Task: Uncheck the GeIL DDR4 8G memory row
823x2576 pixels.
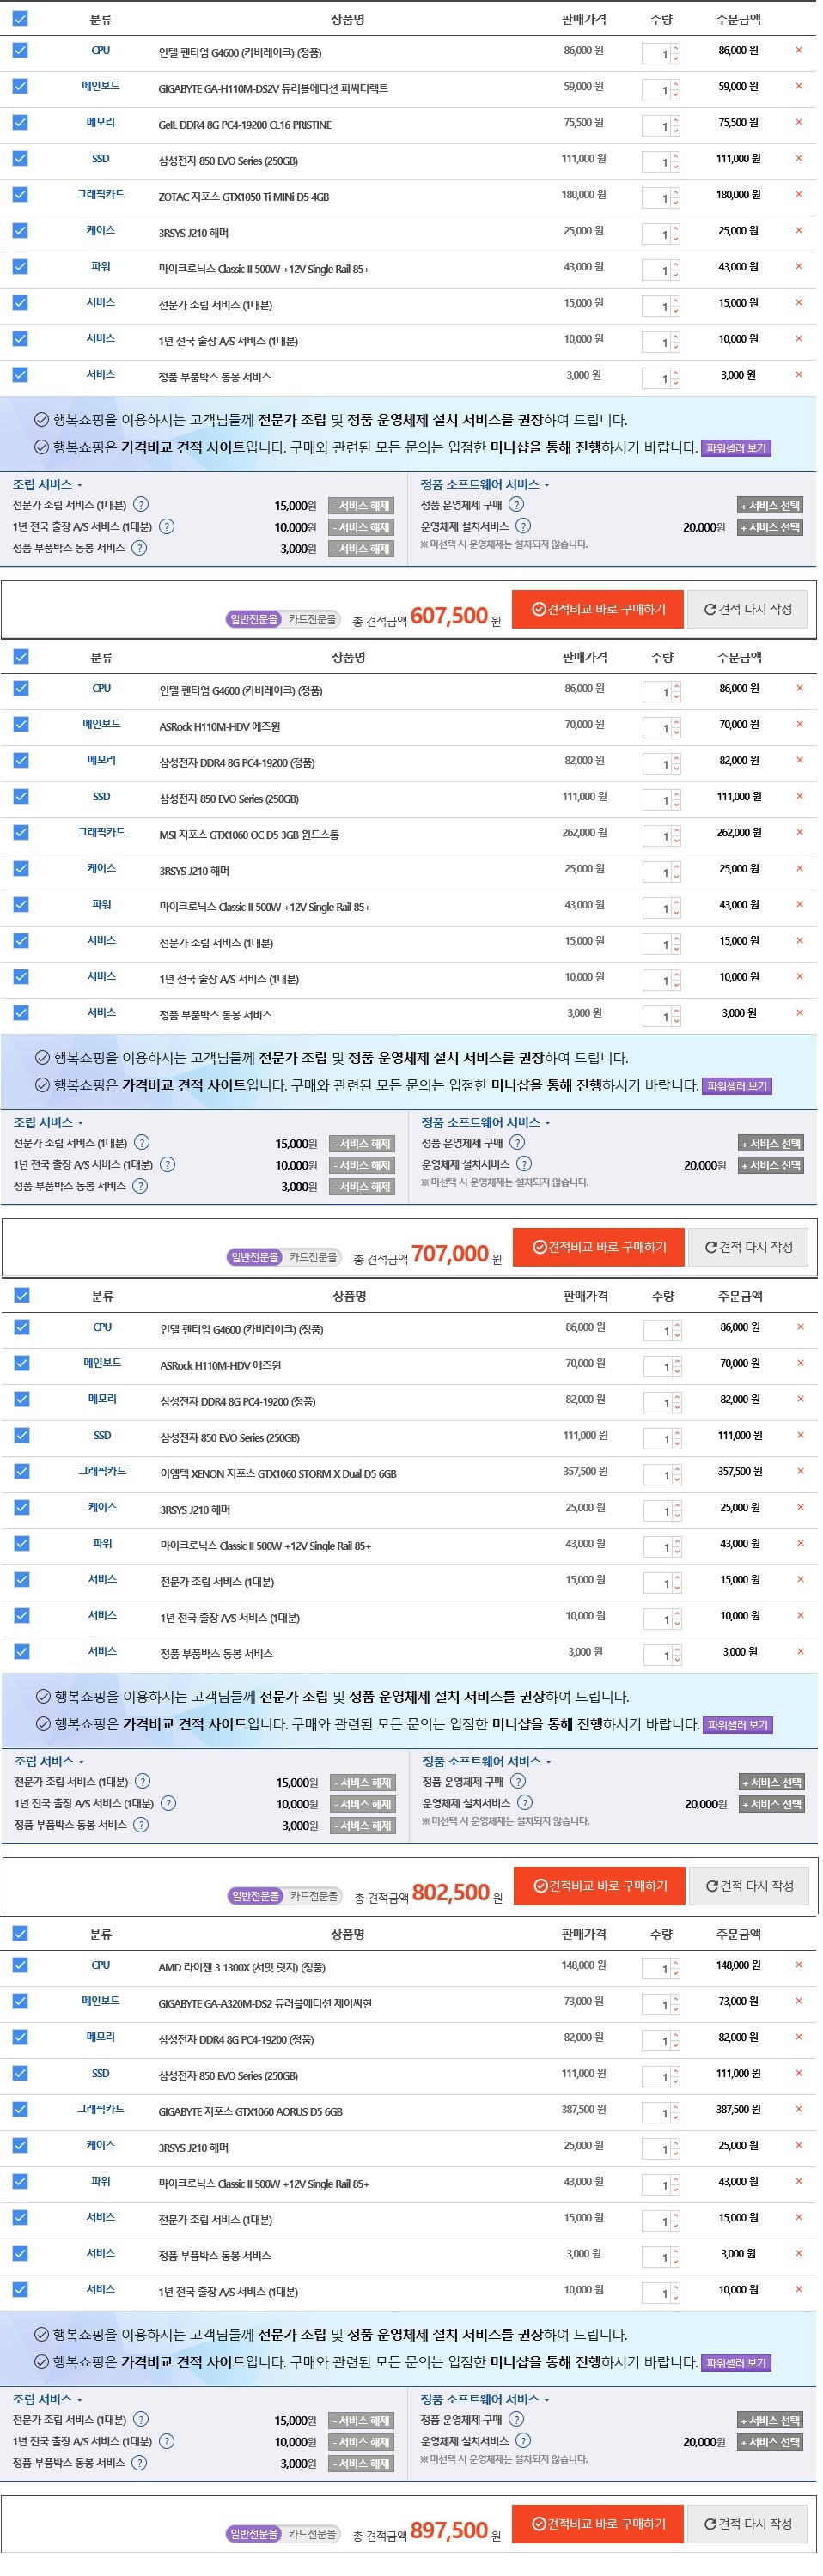Action: tap(20, 122)
